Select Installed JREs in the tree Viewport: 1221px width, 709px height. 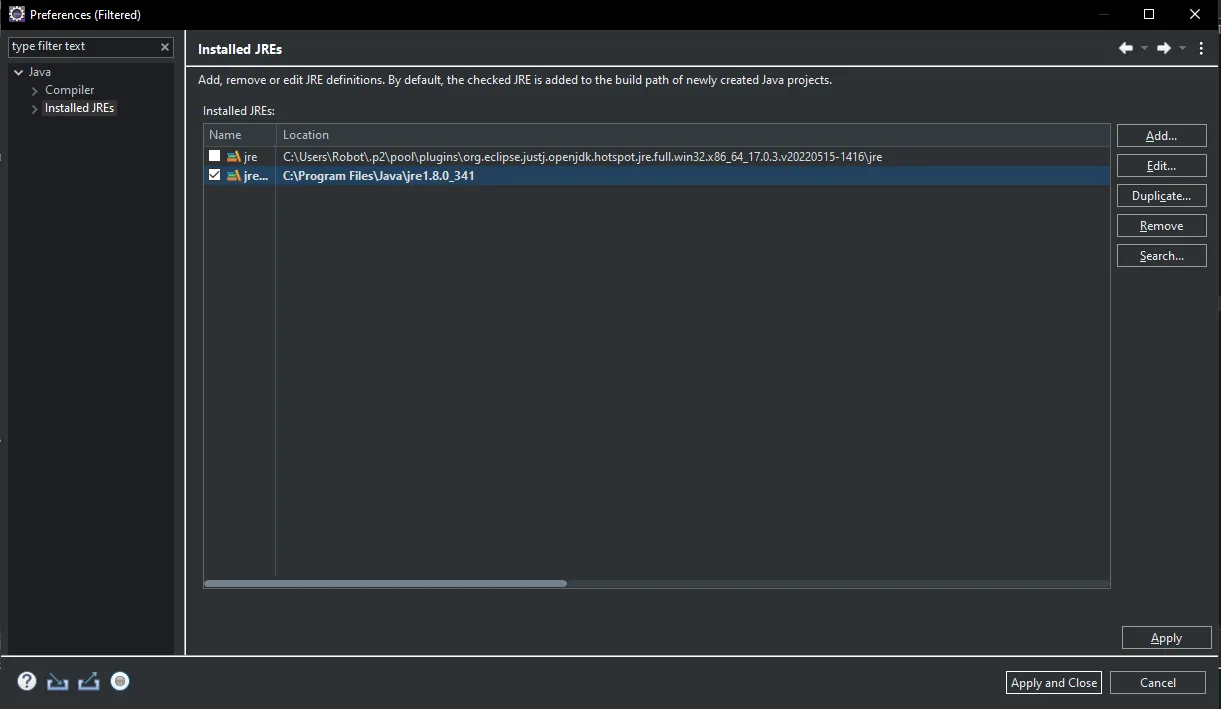tap(80, 108)
